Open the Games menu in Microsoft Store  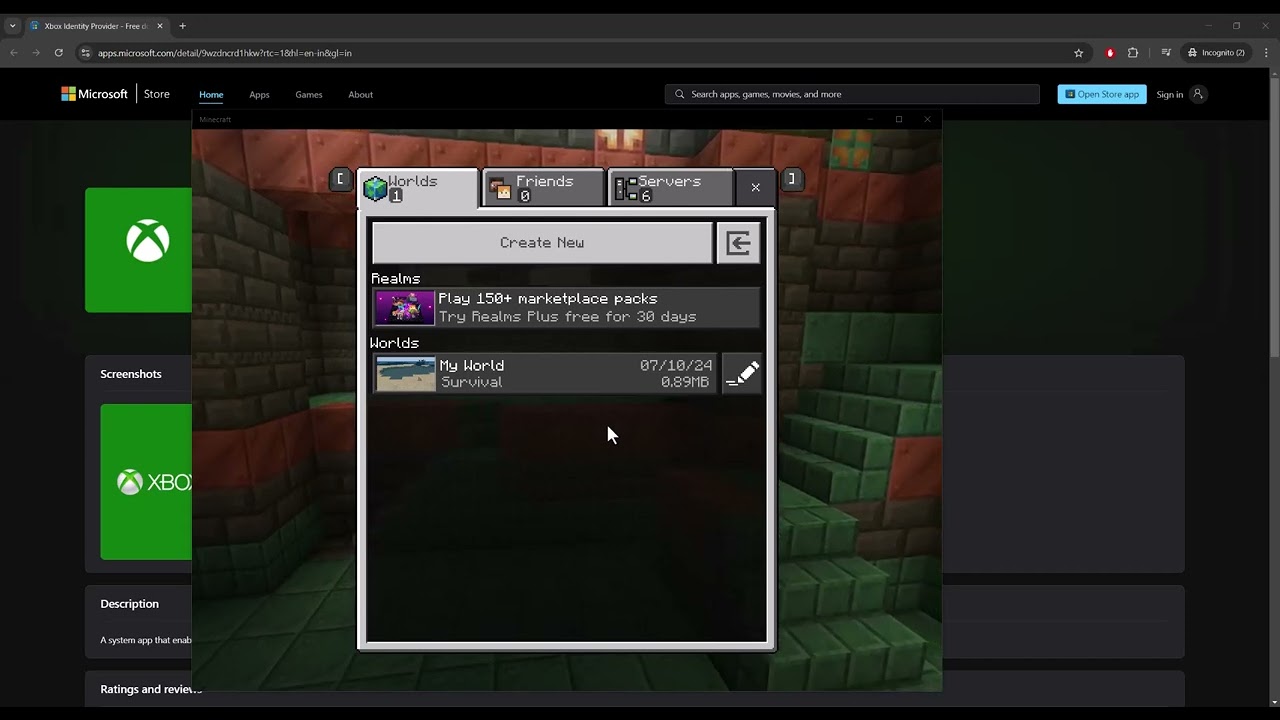tap(309, 95)
